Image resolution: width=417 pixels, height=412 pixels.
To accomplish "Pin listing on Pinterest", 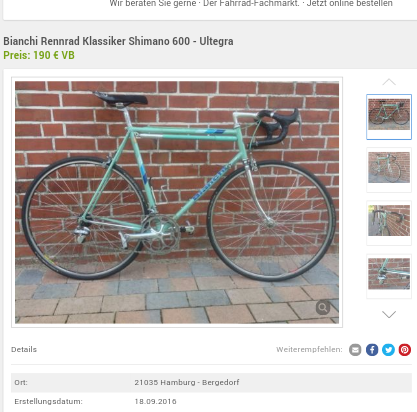I will tap(405, 350).
